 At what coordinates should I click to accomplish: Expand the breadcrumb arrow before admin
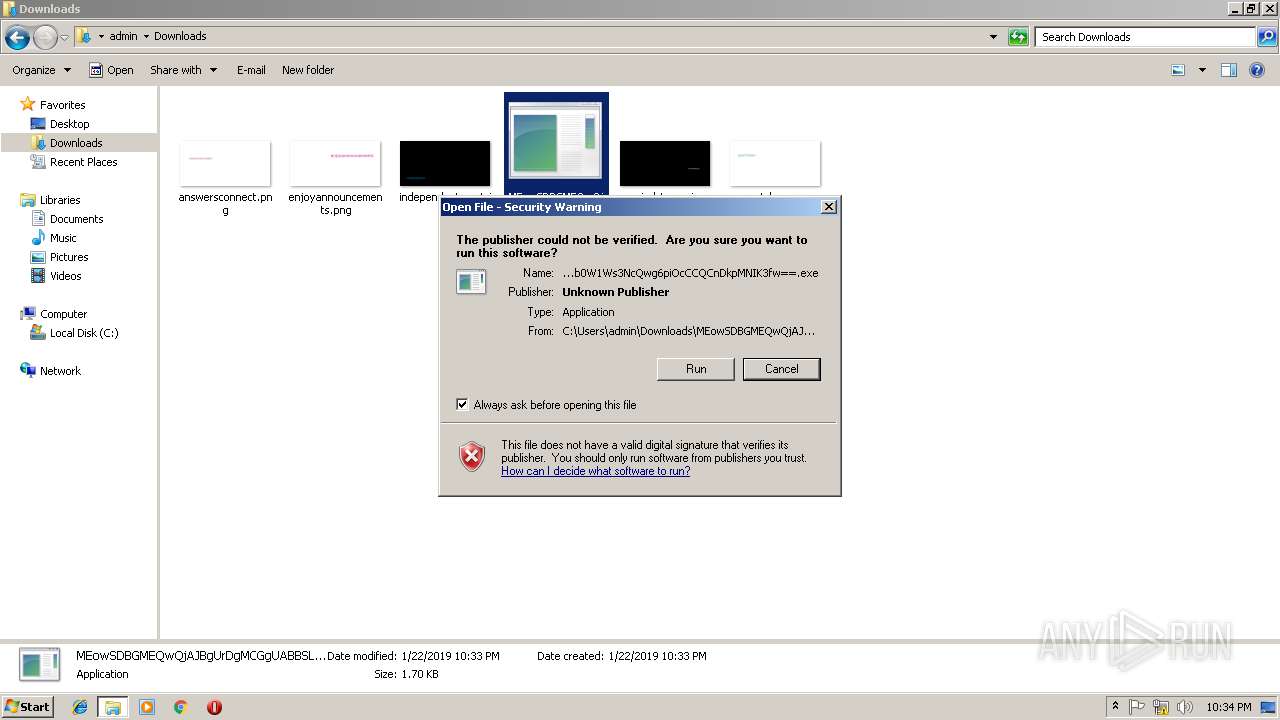point(101,36)
